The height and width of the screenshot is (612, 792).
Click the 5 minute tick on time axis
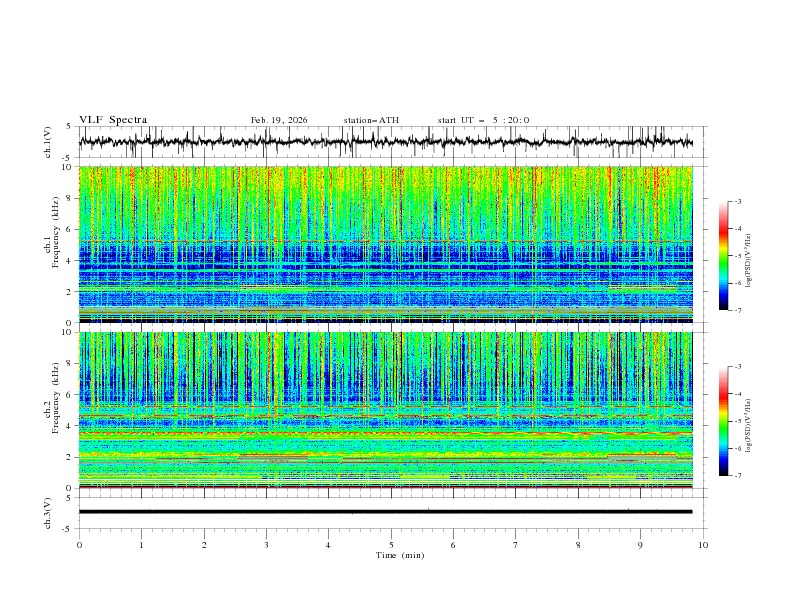(x=391, y=545)
